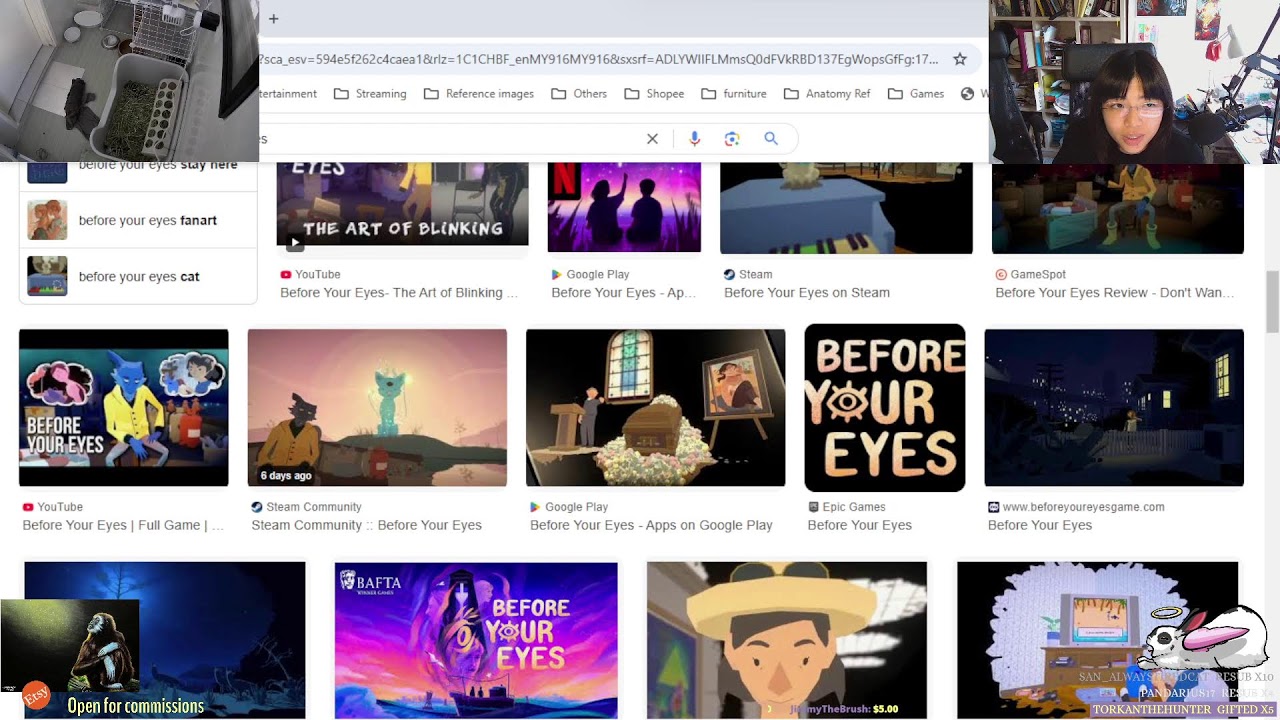Open the straw hat character image
This screenshot has height=720, width=1280.
[787, 640]
